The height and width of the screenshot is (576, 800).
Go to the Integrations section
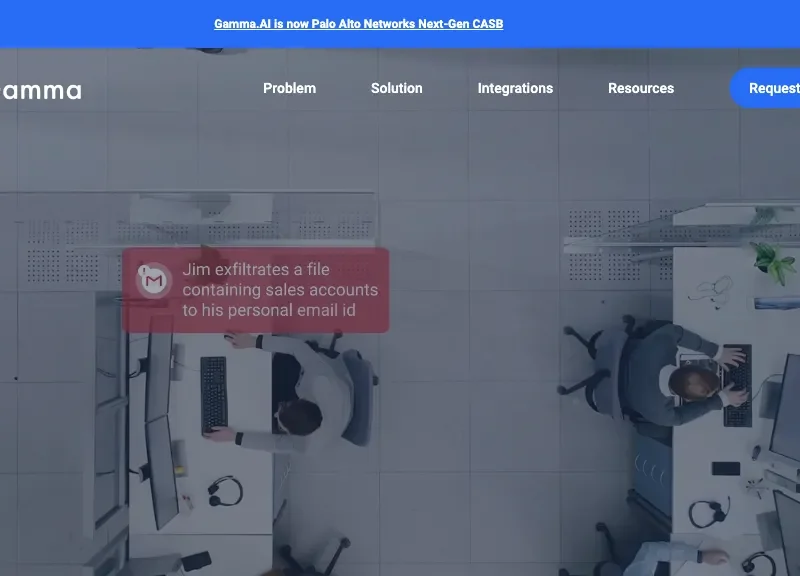point(515,88)
